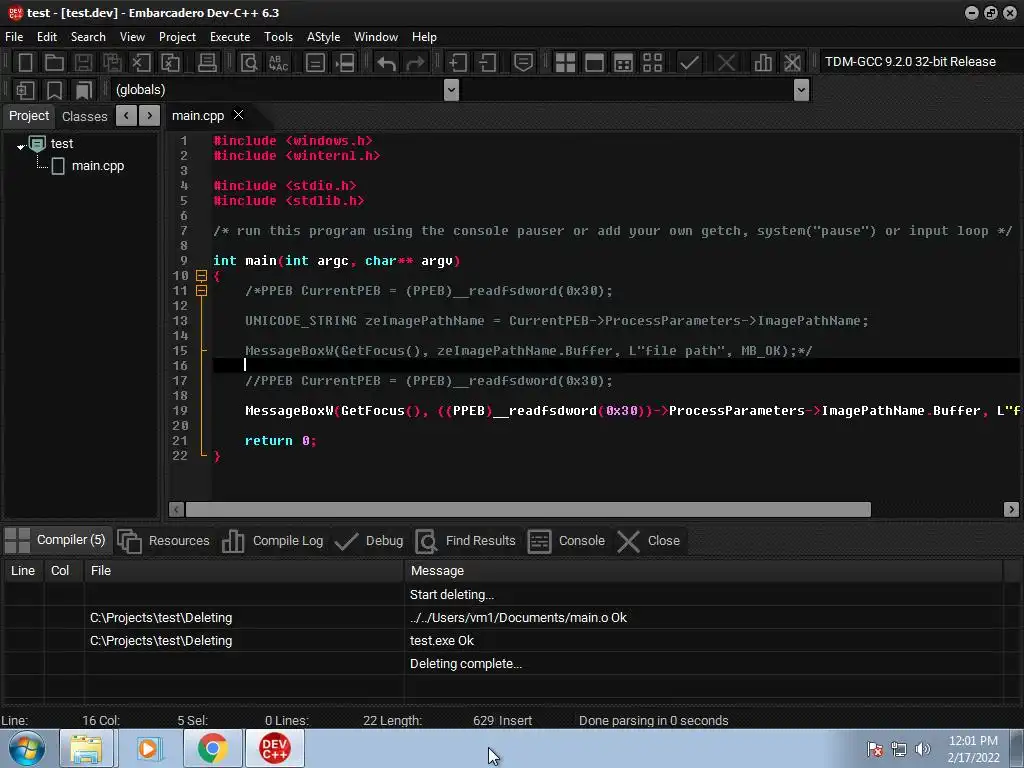Compile using the four-squares icon
Screen dimensions: 1024x768
565,63
